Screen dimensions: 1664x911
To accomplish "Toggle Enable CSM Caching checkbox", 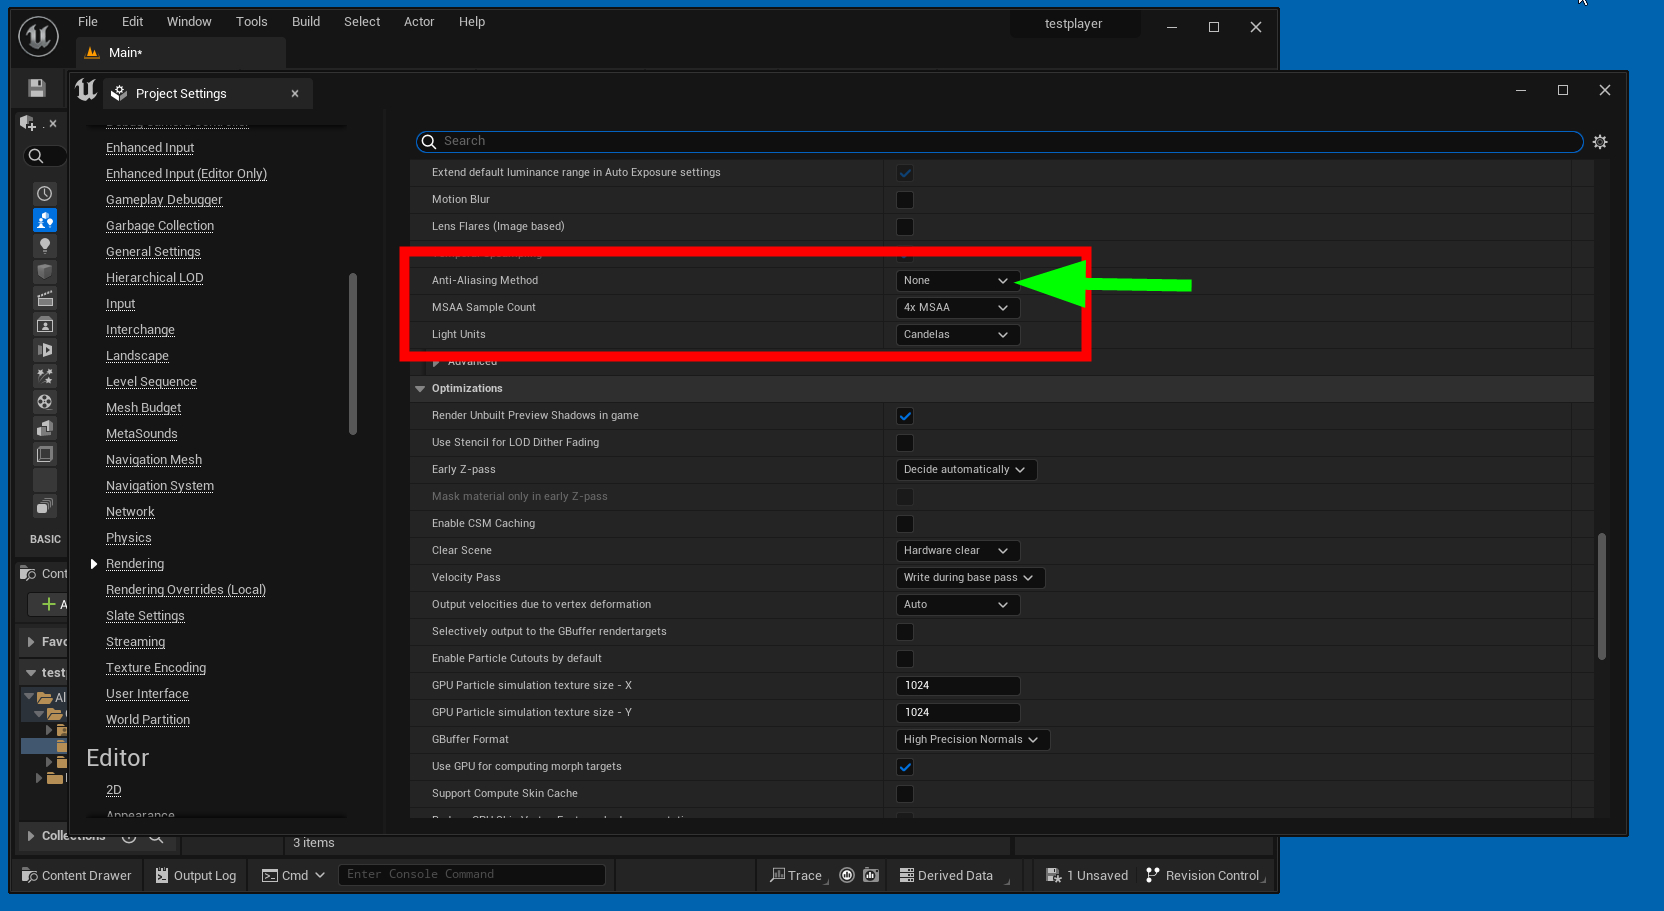I will (x=905, y=524).
